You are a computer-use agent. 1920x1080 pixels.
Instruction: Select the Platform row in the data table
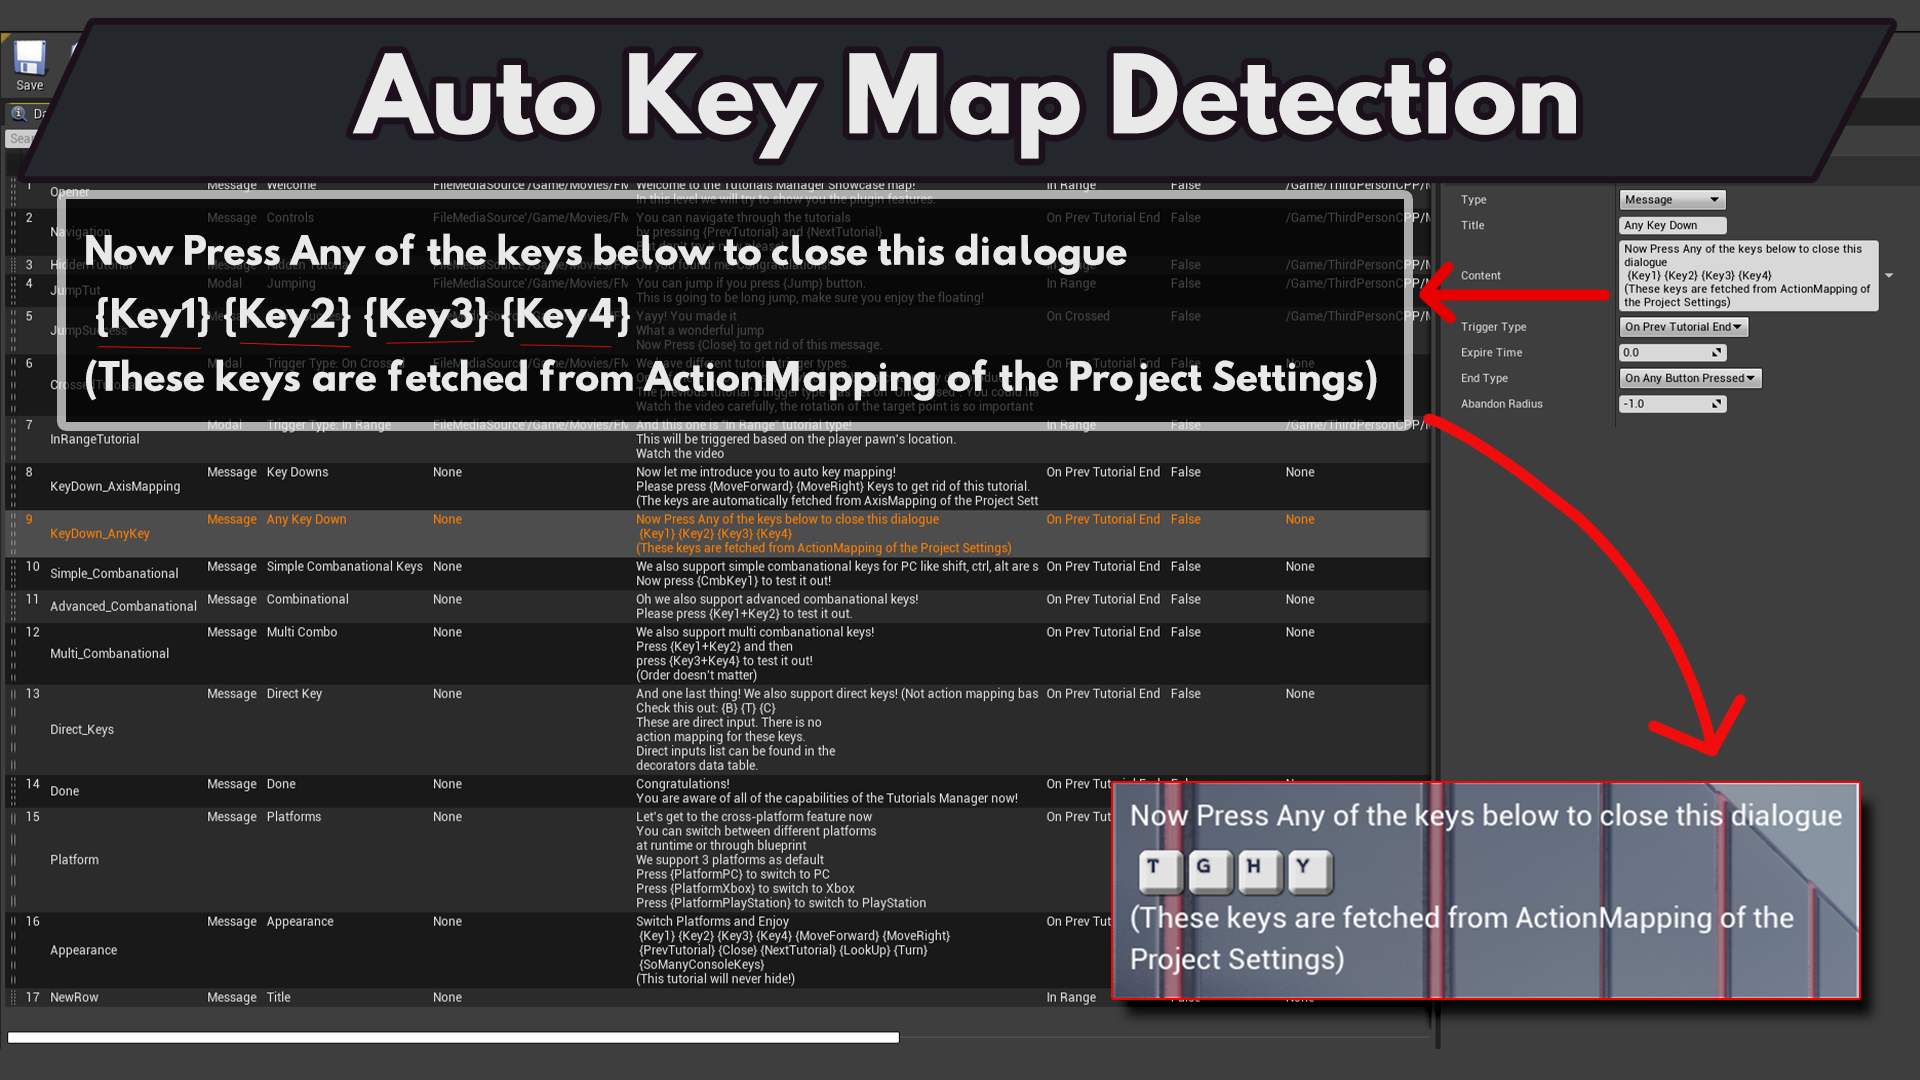(x=75, y=860)
